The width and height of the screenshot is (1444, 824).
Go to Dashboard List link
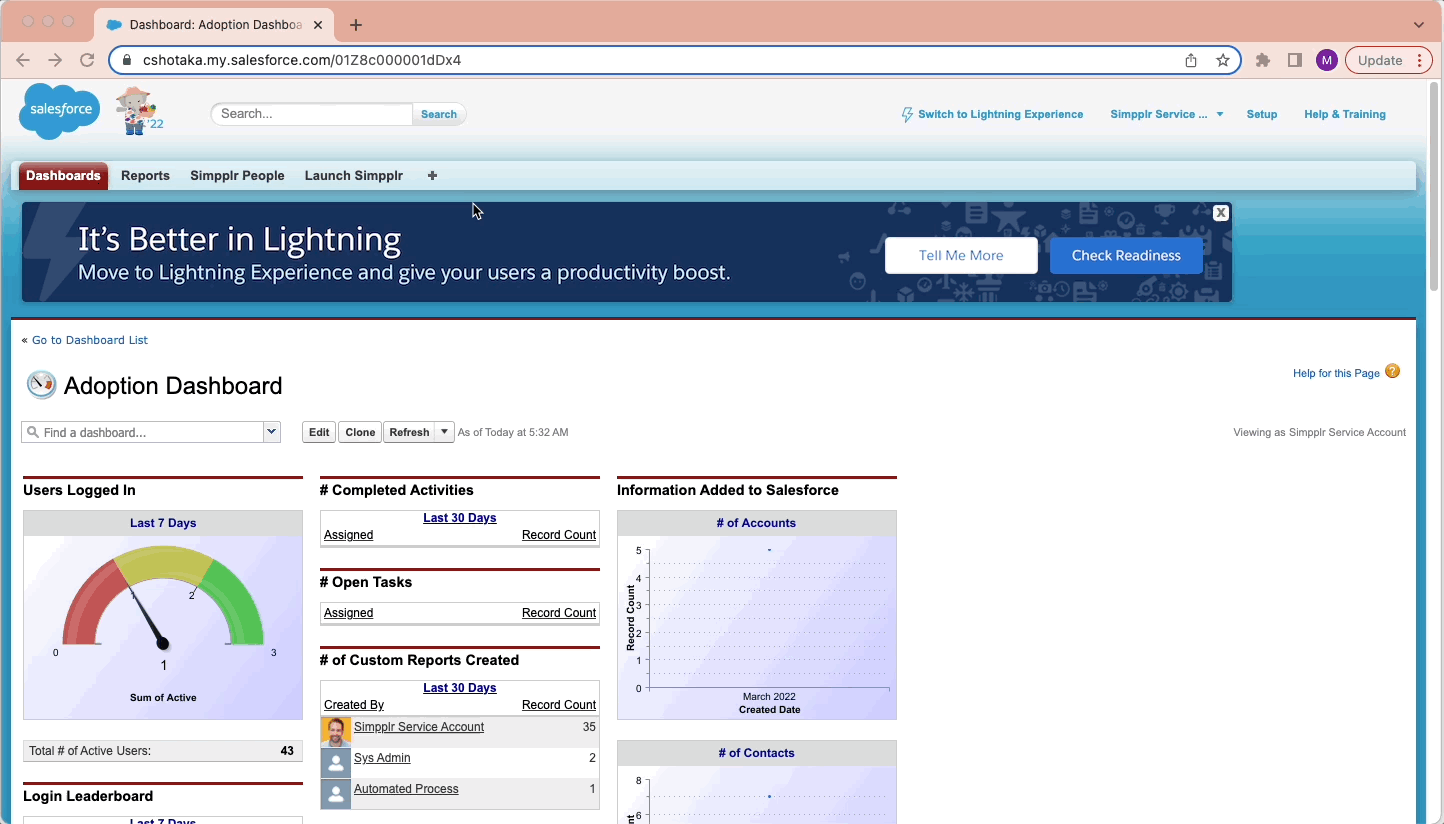point(90,340)
